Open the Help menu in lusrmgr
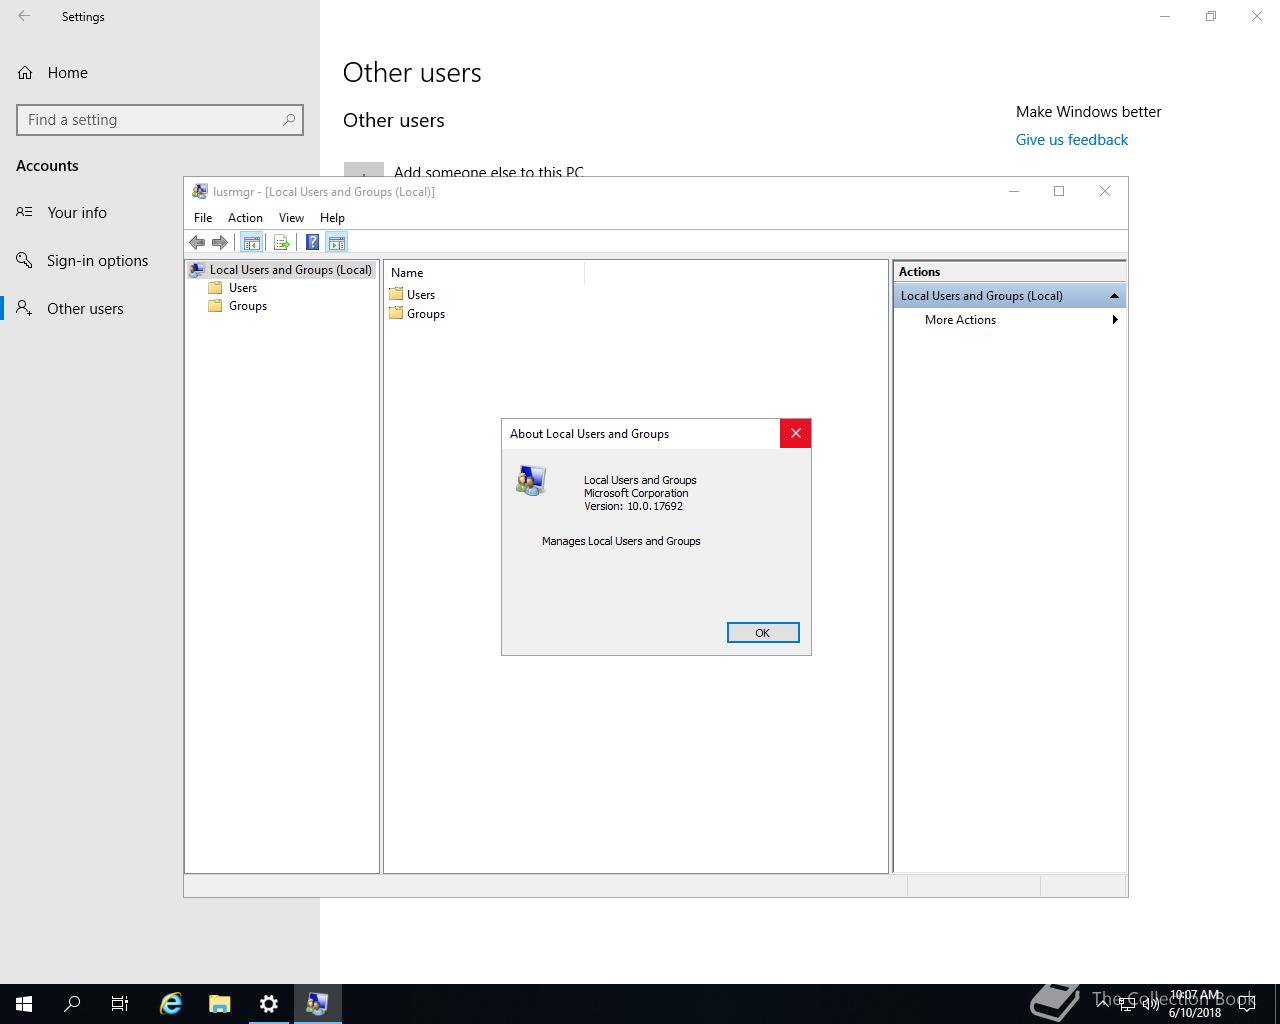Image resolution: width=1280 pixels, height=1024 pixels. 332,217
